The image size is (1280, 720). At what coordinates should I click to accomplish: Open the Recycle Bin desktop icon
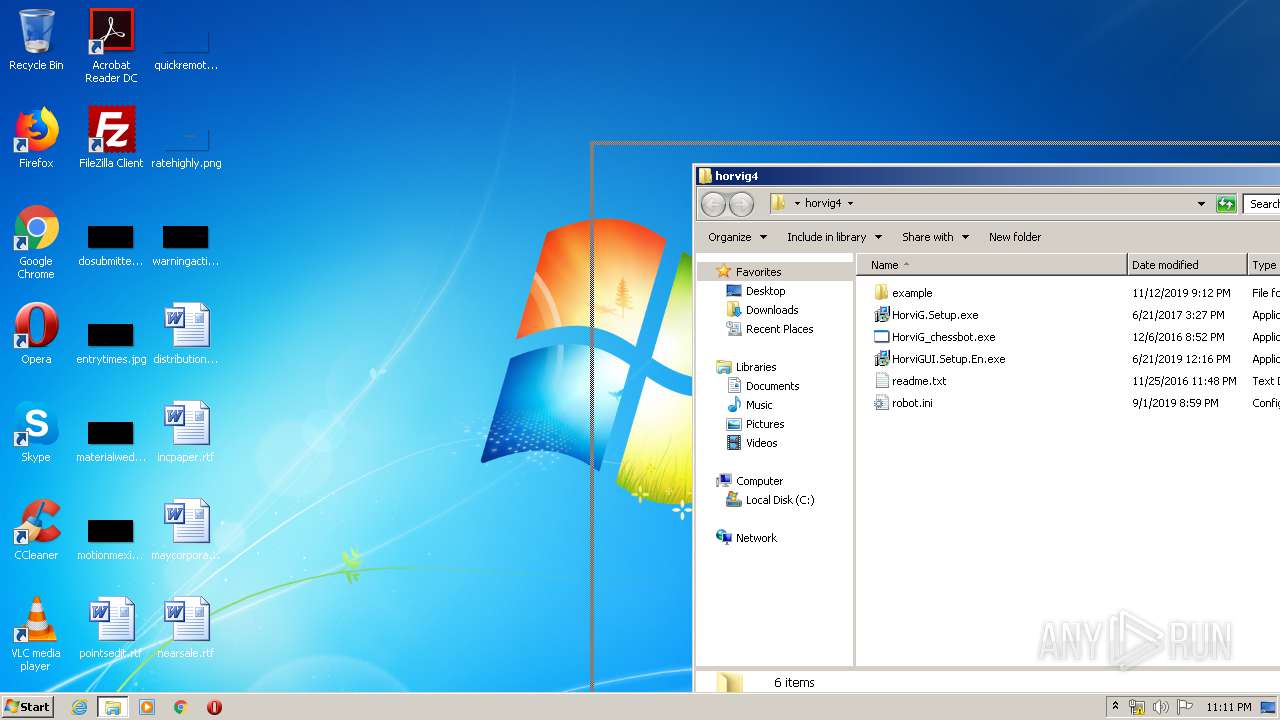(x=36, y=40)
